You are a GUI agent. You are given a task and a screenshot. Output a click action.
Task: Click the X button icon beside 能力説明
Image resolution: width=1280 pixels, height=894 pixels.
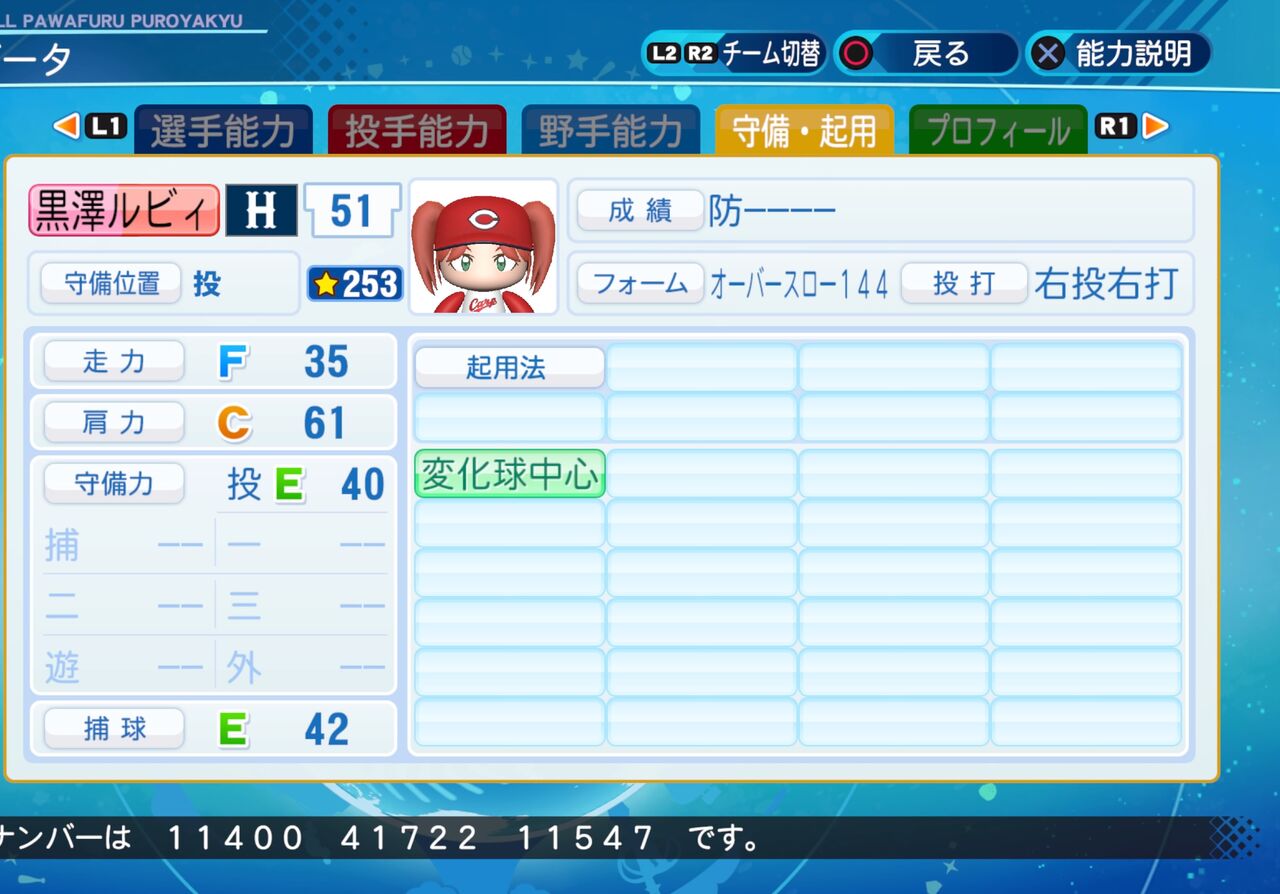point(1048,53)
